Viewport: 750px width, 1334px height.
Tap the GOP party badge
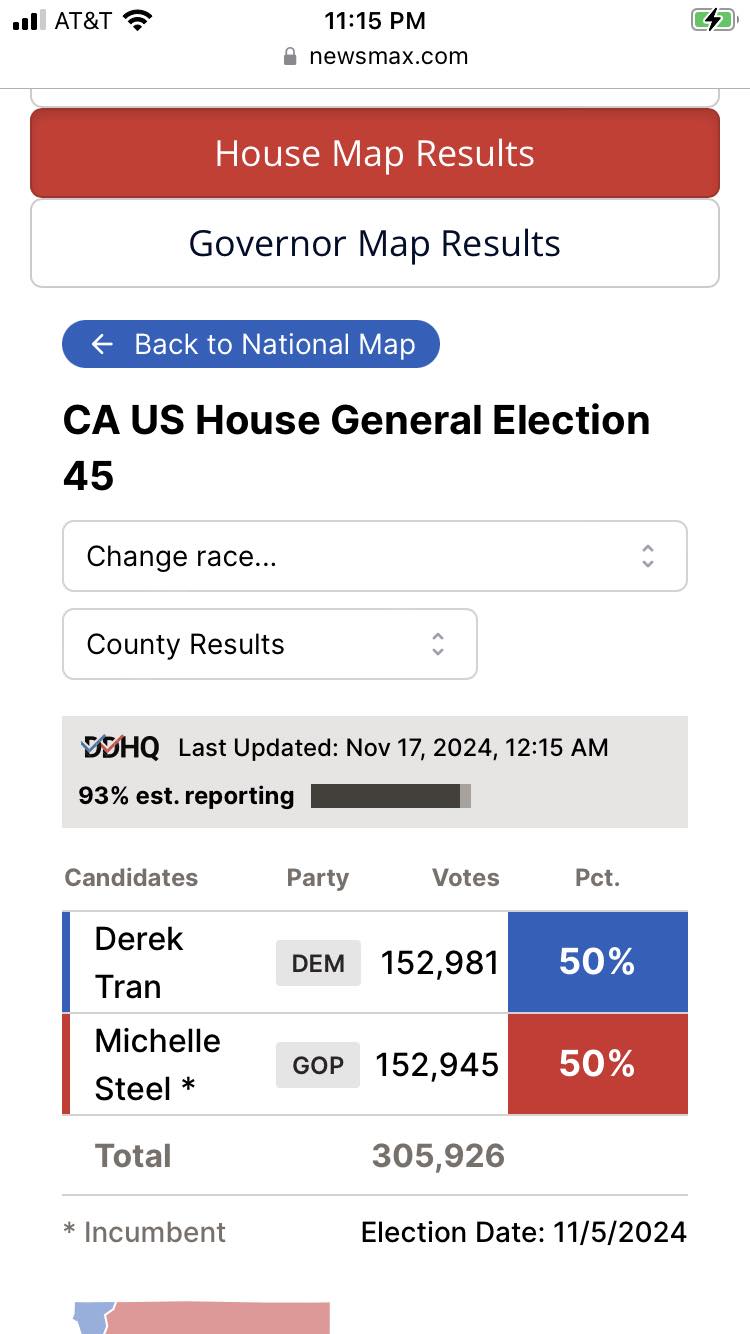[318, 1065]
